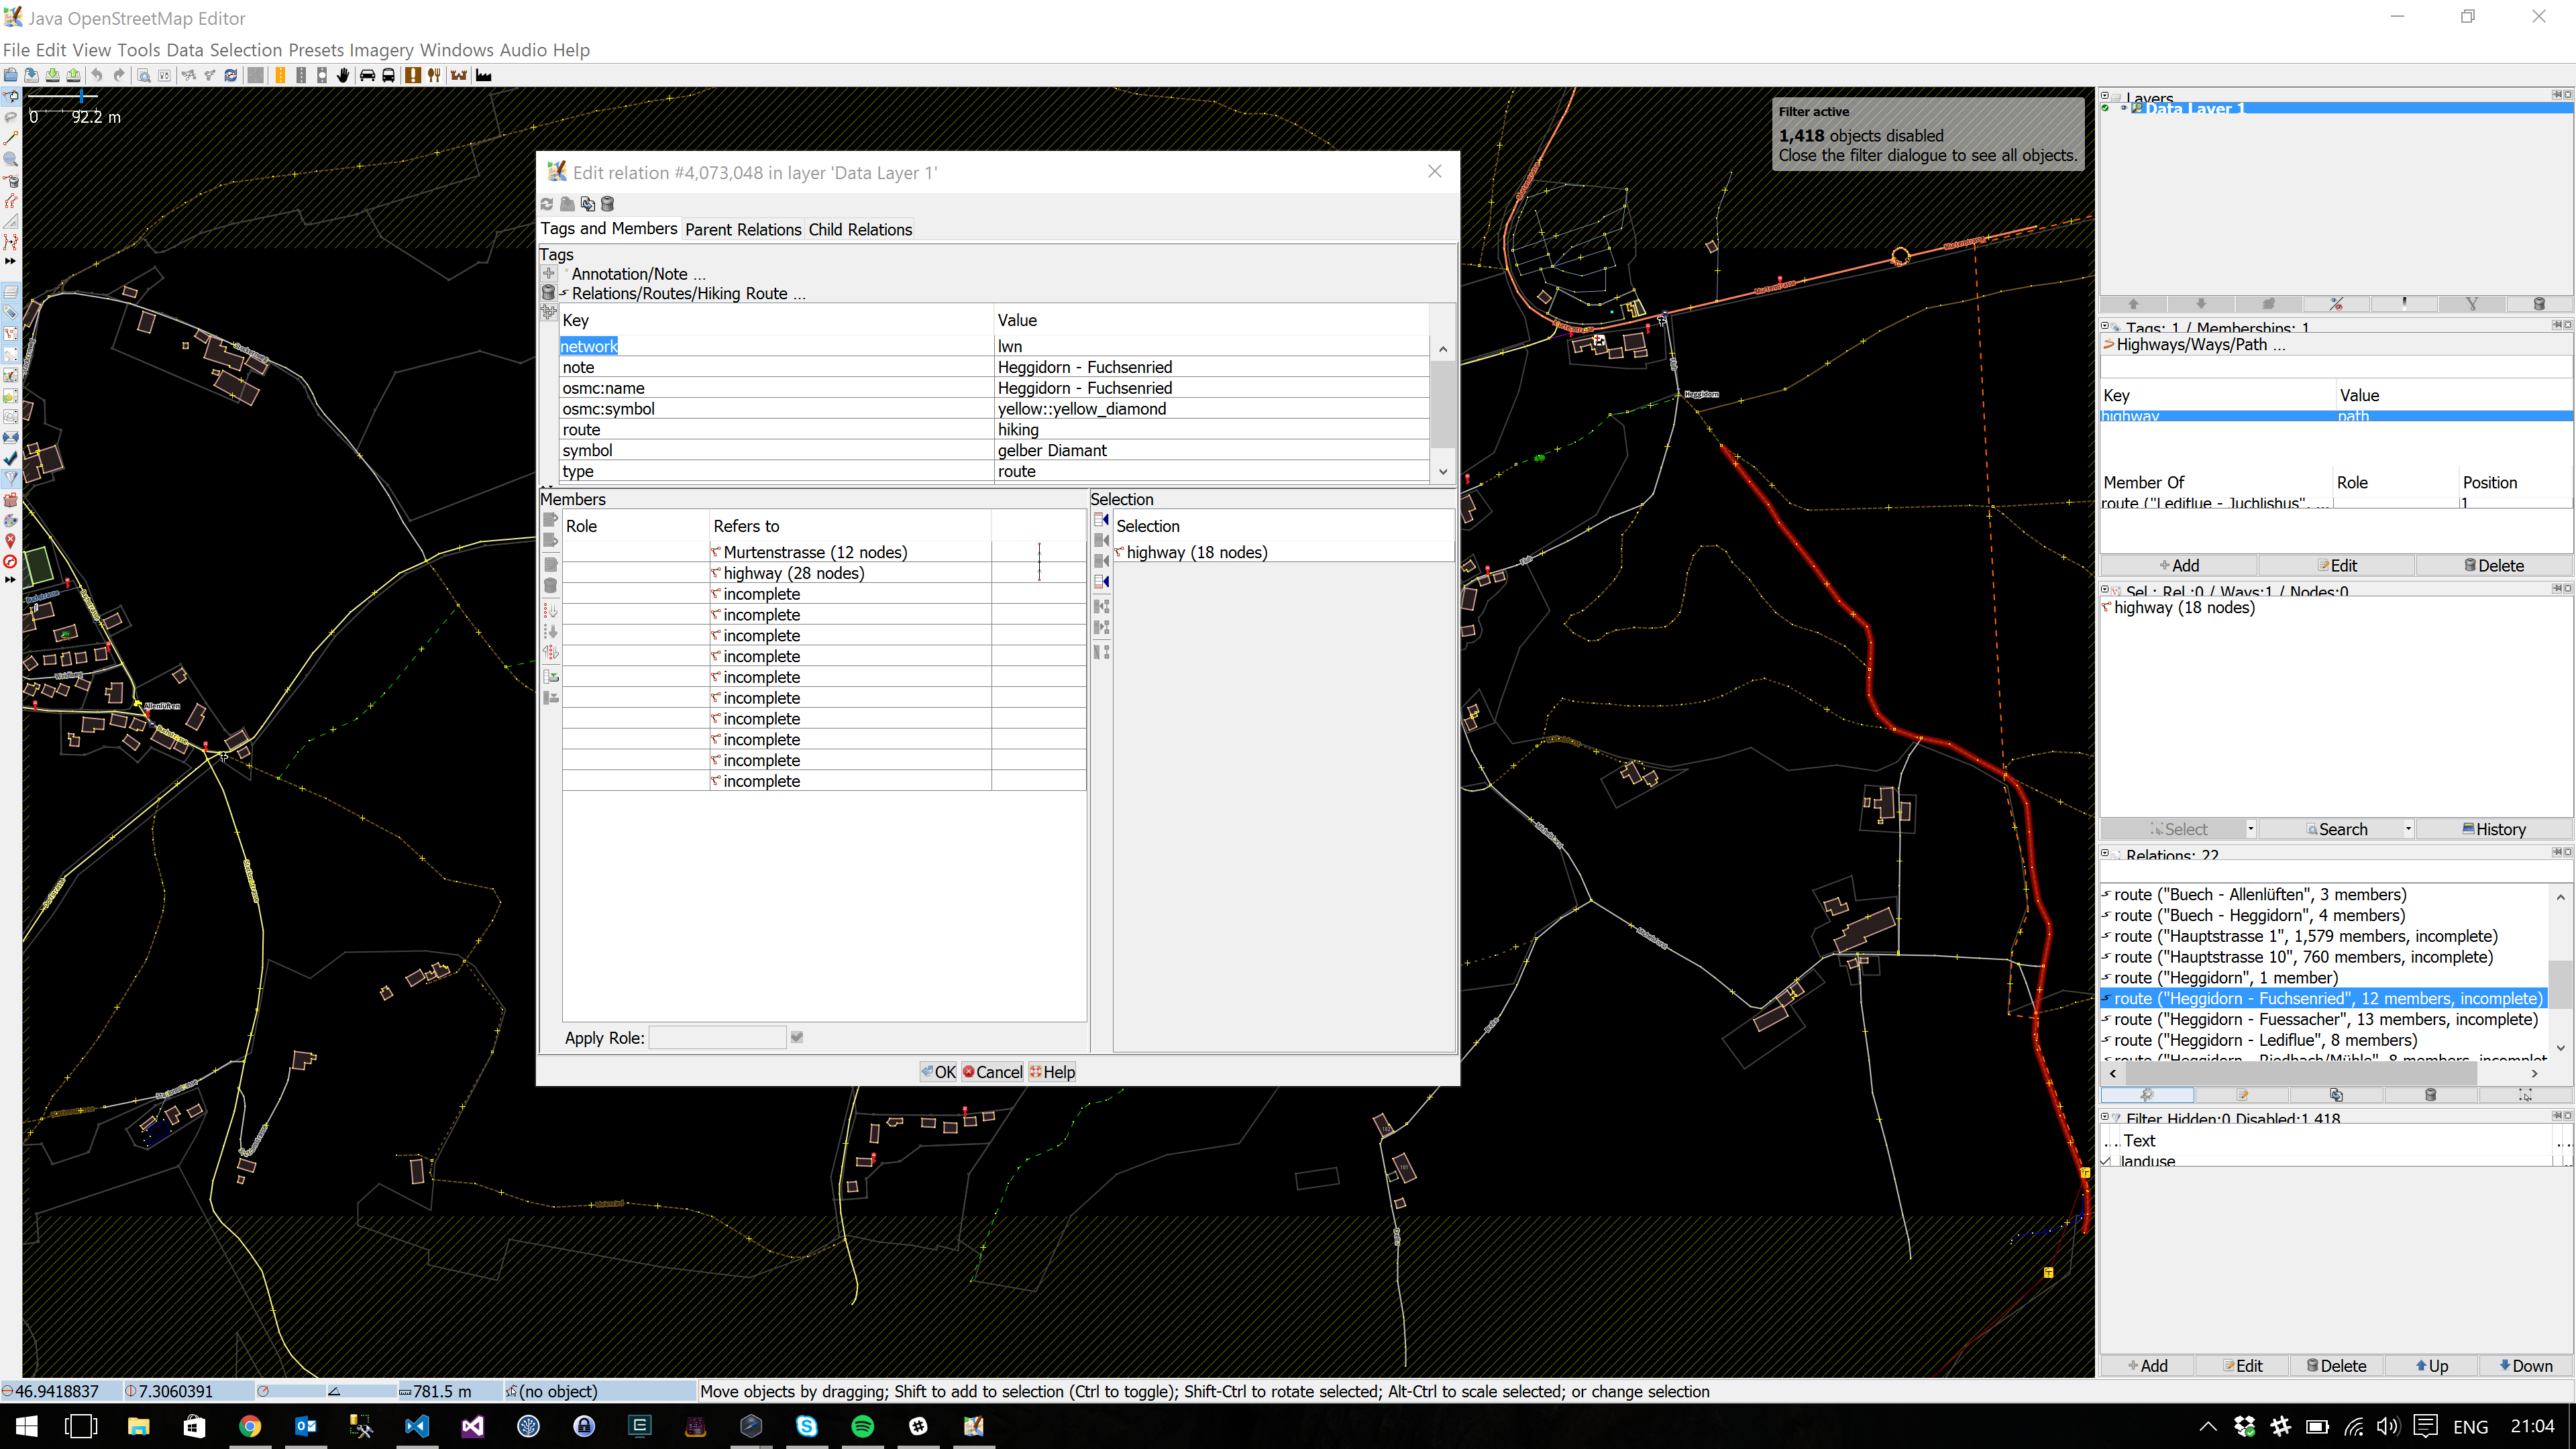The width and height of the screenshot is (2576, 1449).
Task: Click the Lasso selection tool
Action: 11,117
